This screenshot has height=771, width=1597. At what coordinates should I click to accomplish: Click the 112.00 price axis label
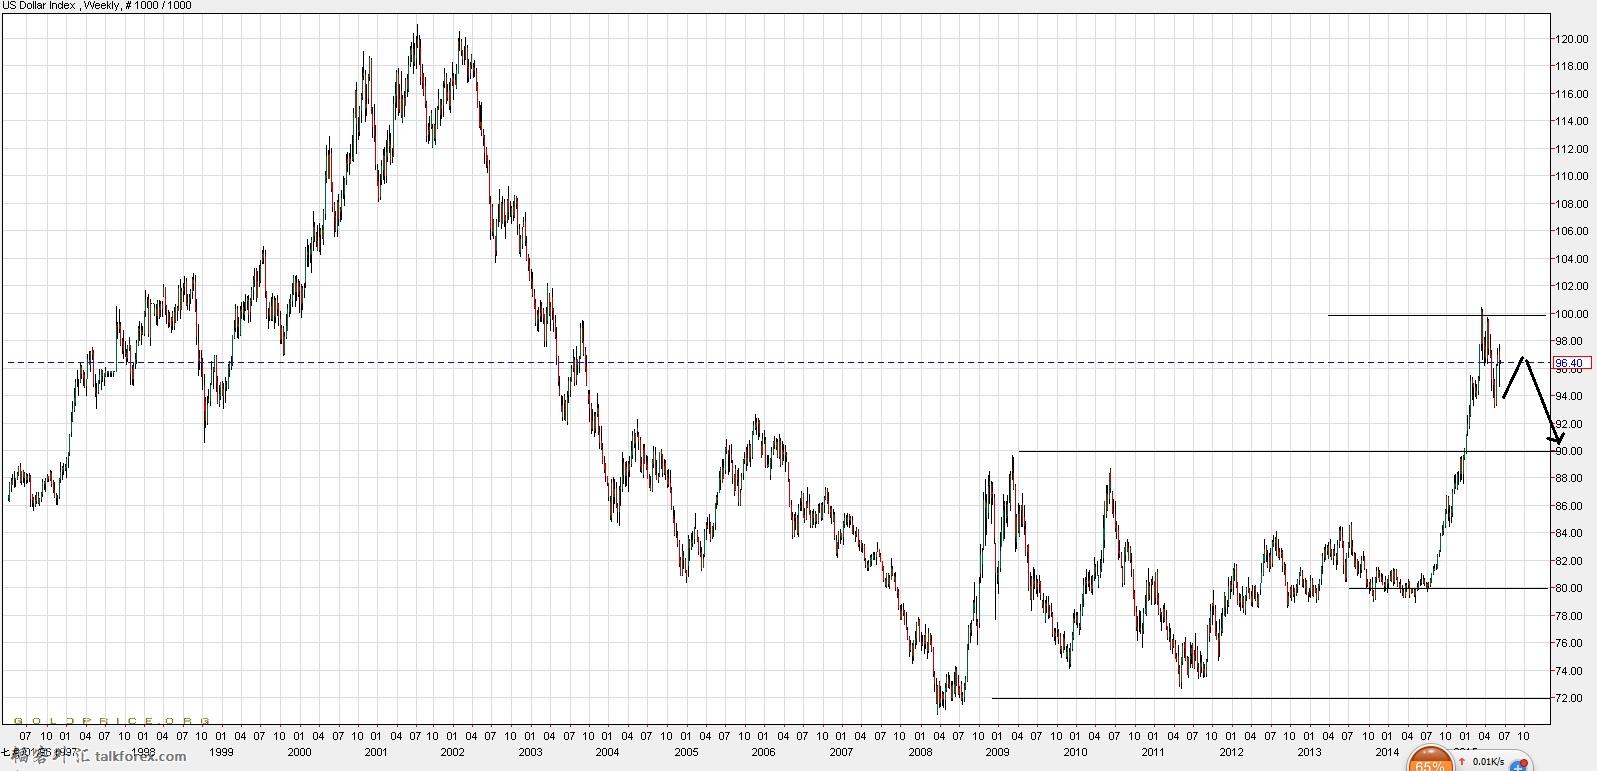(1570, 149)
